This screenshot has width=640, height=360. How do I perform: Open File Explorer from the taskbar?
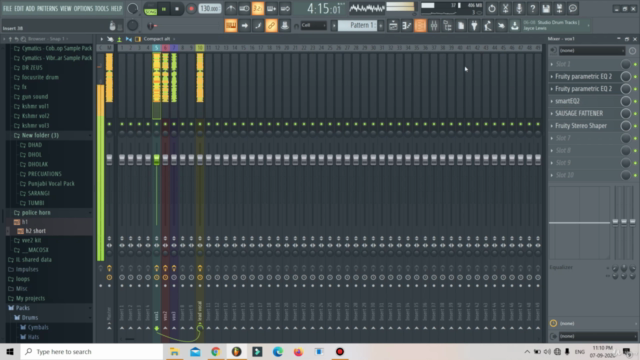tap(174, 351)
